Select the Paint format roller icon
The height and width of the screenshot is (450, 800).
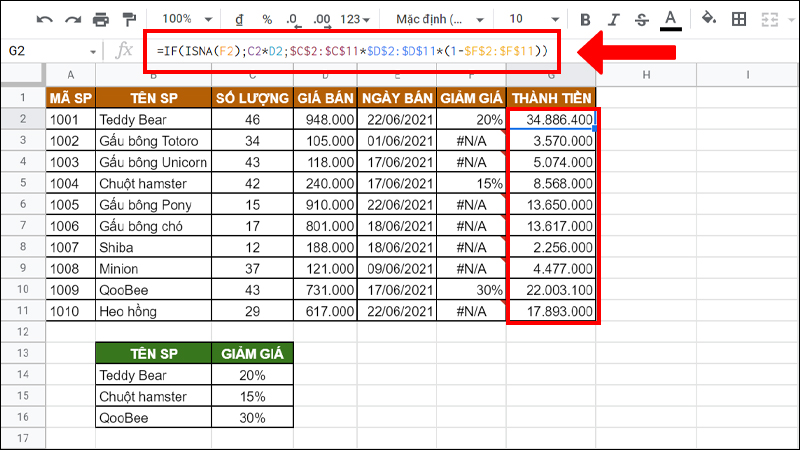coord(128,19)
